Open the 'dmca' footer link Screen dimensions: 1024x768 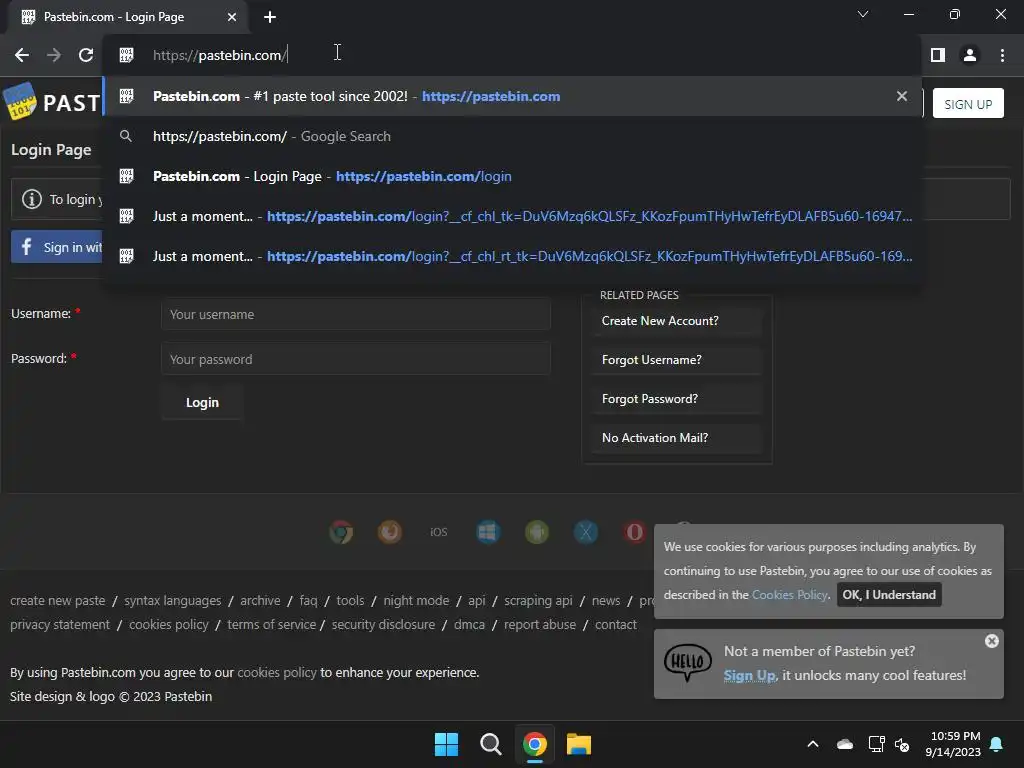[x=470, y=624]
